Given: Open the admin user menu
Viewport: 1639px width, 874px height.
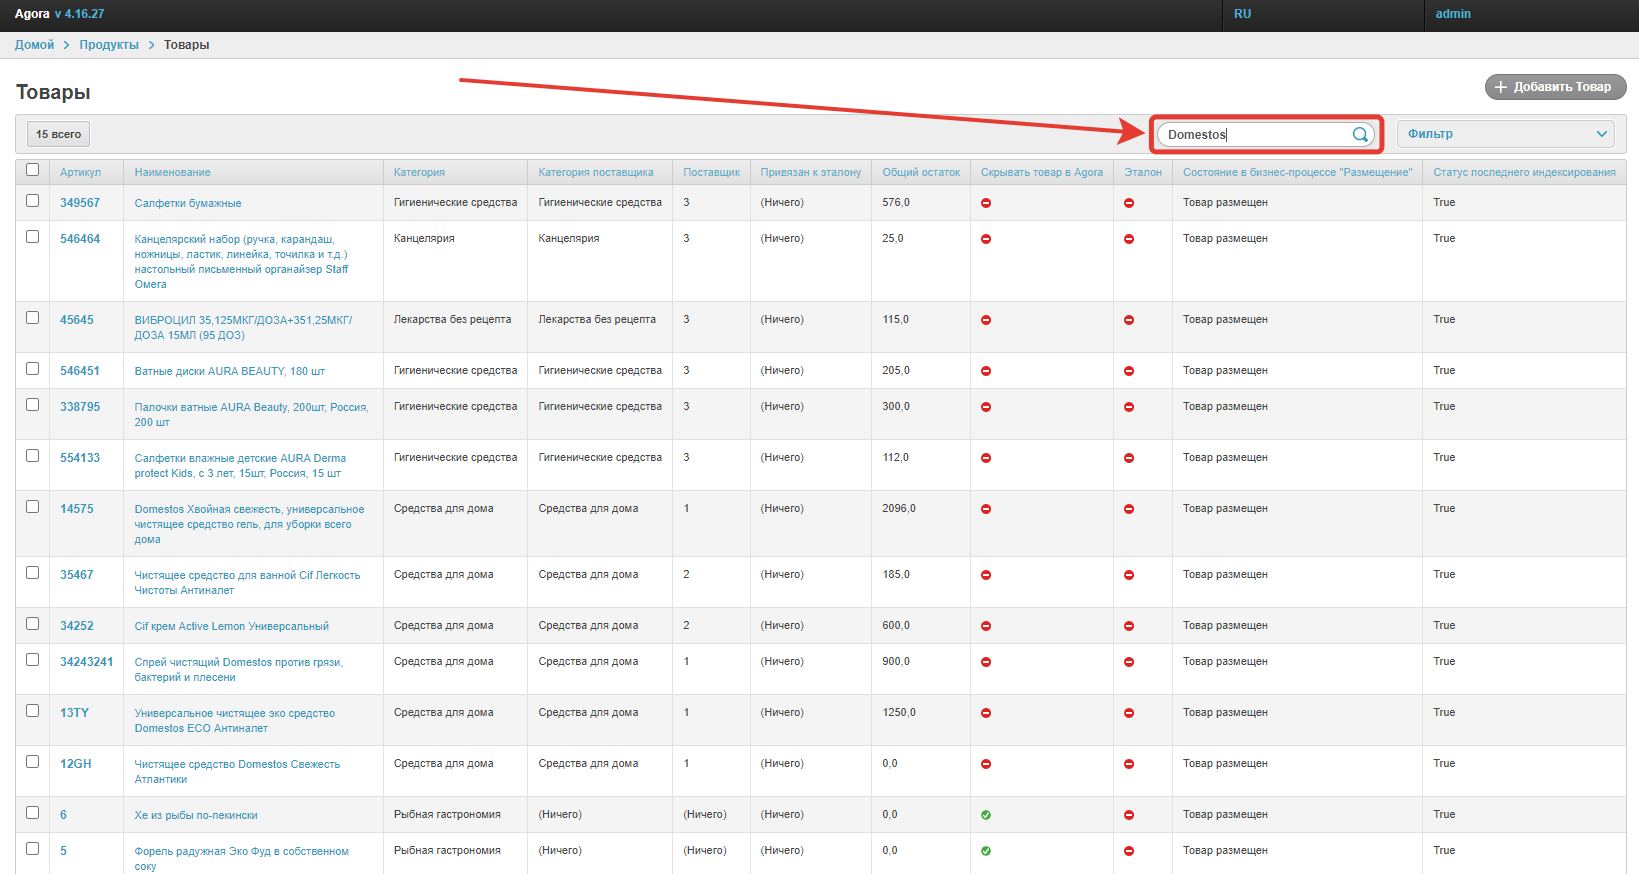Looking at the screenshot, I should [1452, 14].
